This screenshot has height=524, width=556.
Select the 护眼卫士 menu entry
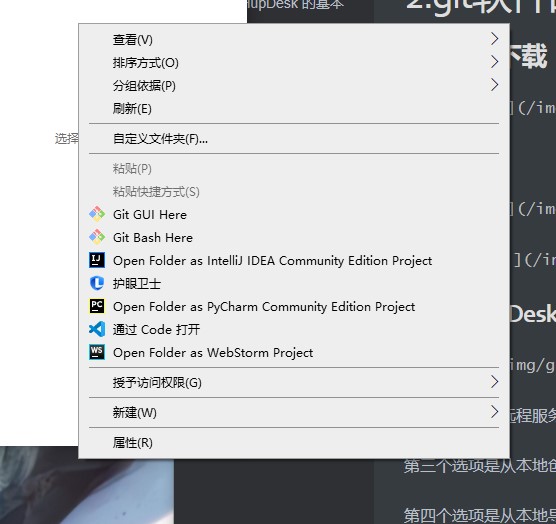coord(294,284)
